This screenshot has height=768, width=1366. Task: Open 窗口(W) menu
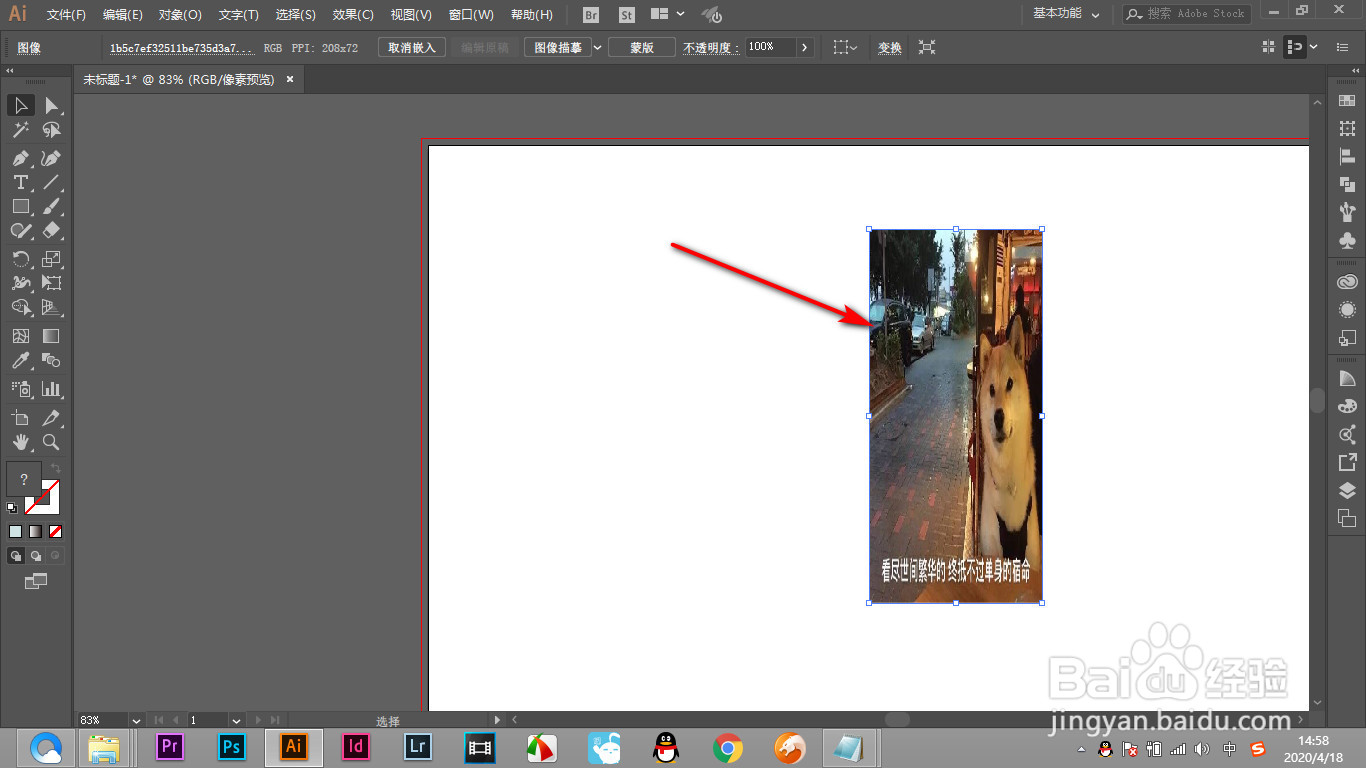pos(471,15)
